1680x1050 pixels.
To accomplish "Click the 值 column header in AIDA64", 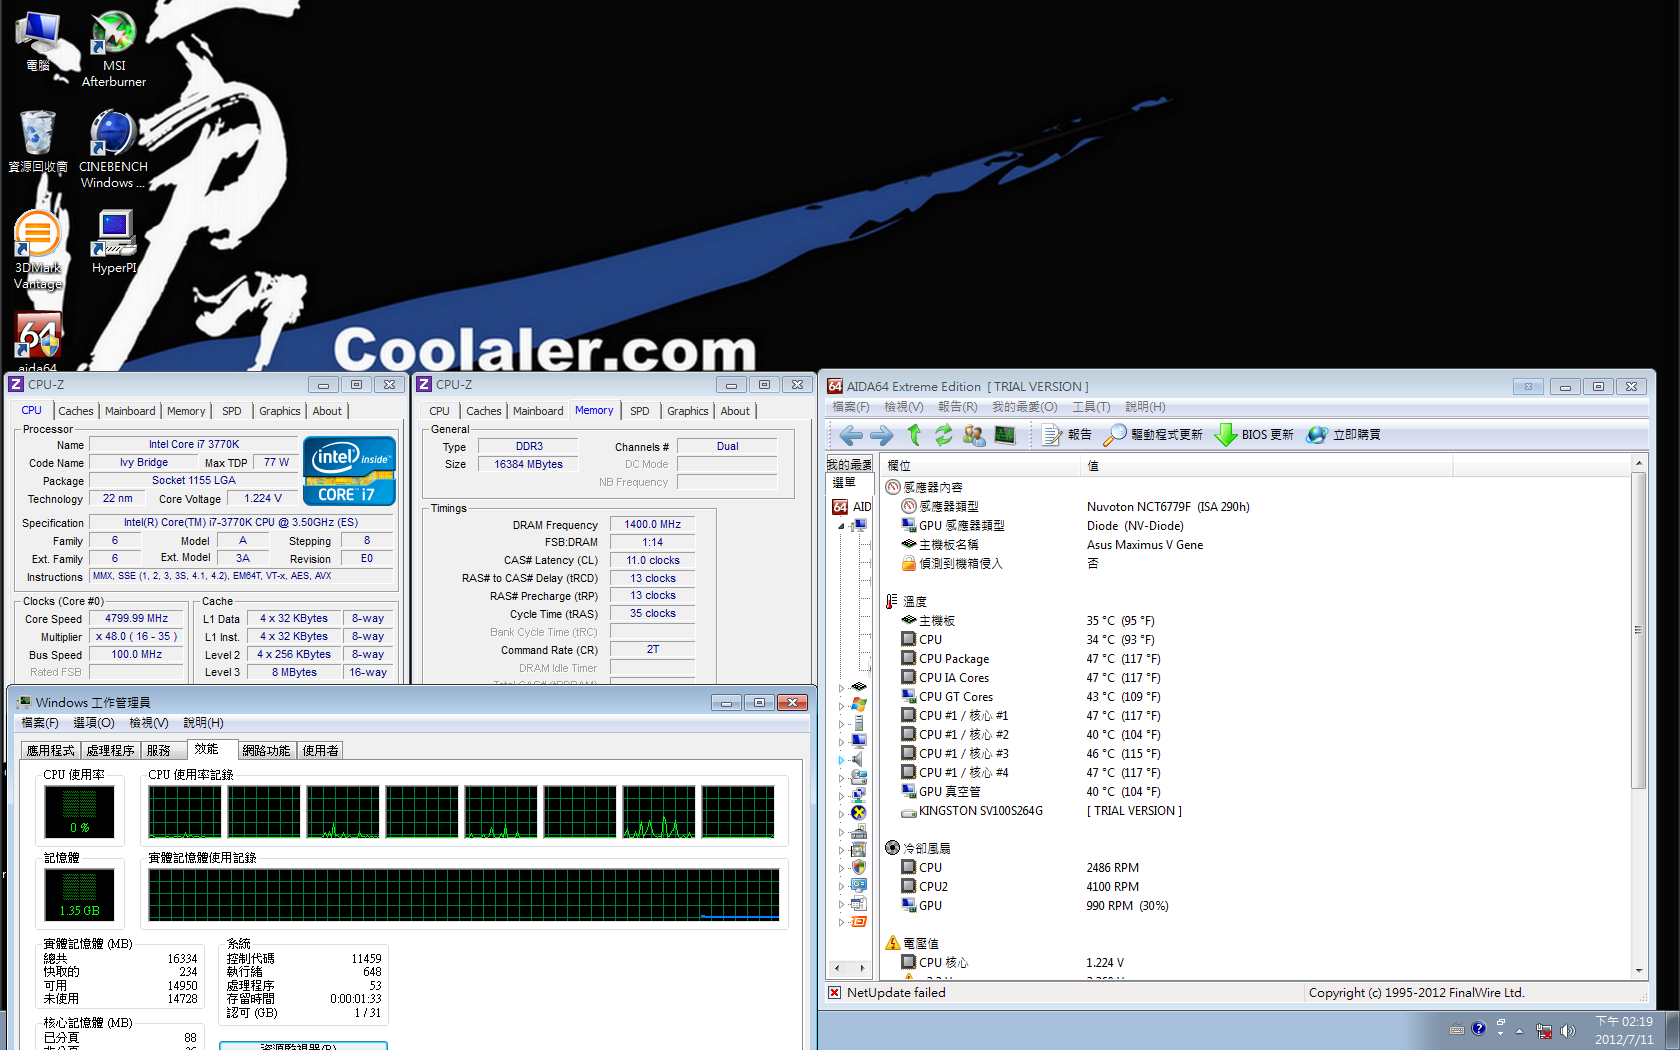I will pyautogui.click(x=1267, y=465).
